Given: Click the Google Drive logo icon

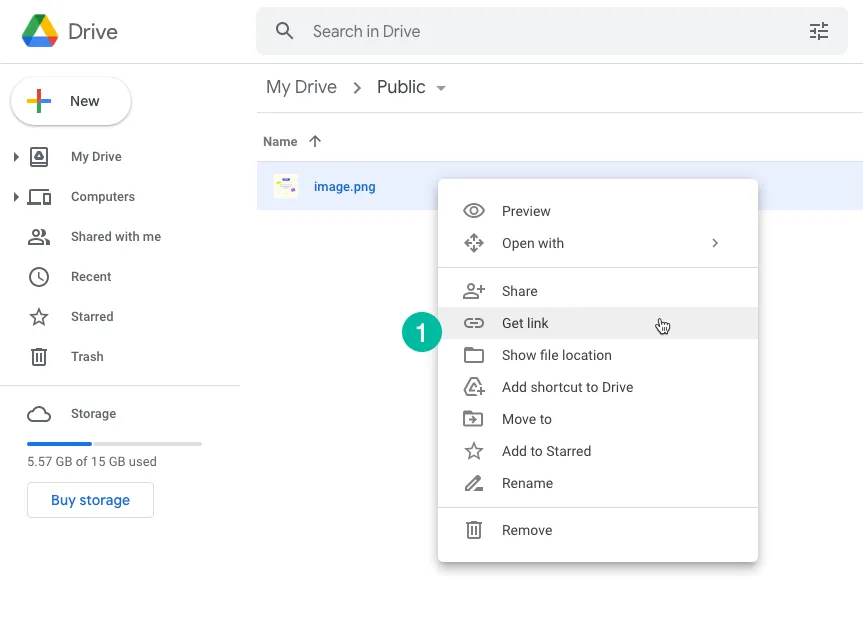Looking at the screenshot, I should click(42, 31).
